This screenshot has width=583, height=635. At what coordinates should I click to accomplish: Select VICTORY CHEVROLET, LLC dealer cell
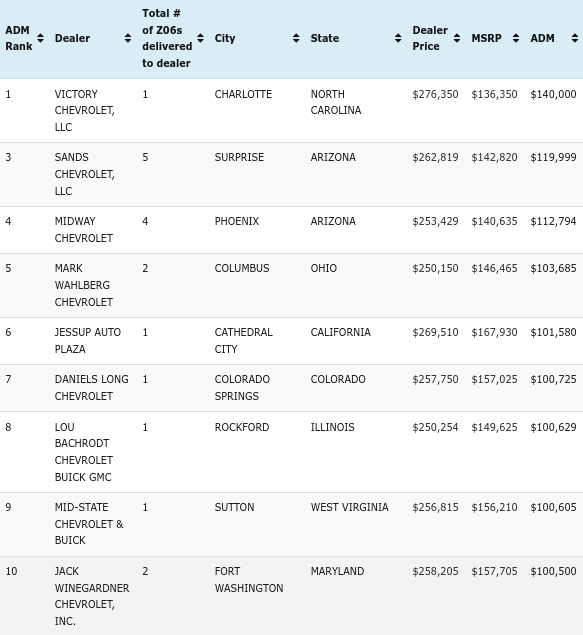coord(85,111)
